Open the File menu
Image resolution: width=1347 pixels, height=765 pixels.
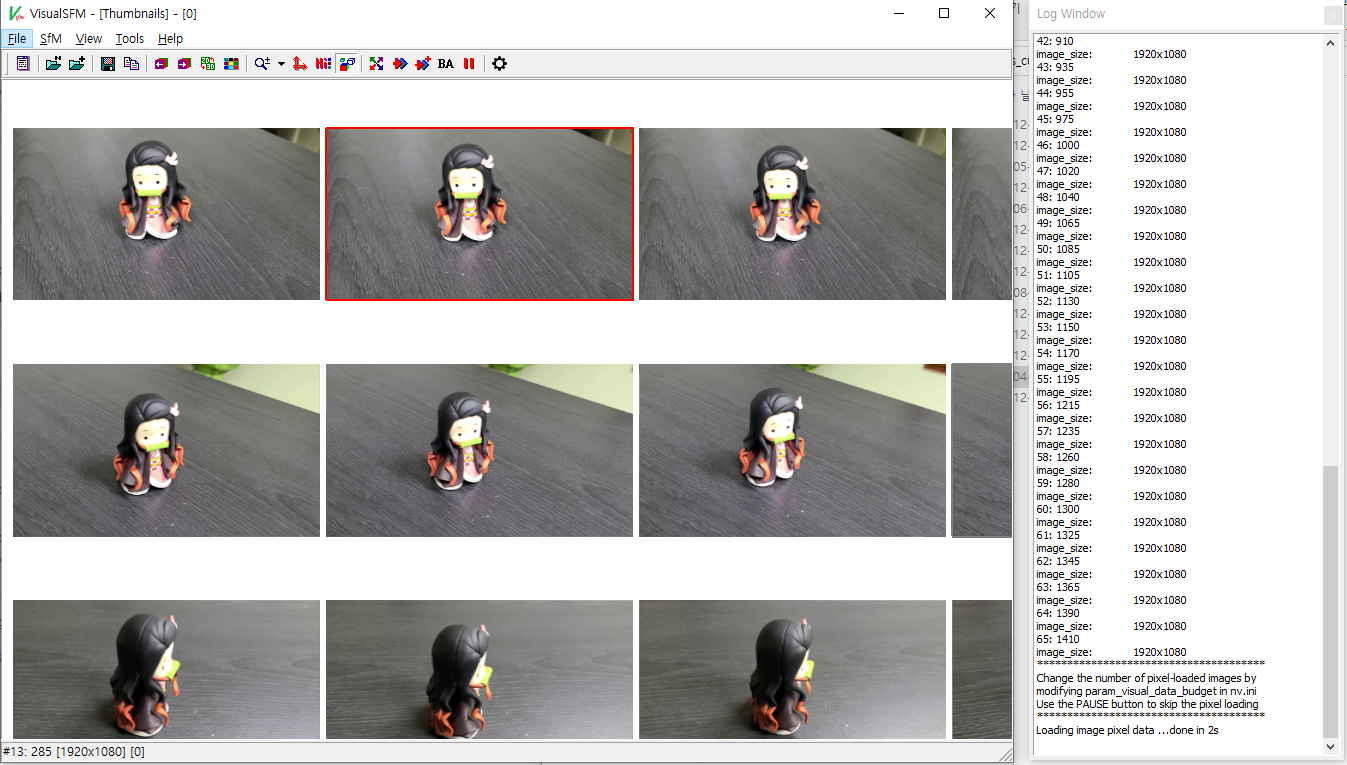tap(17, 38)
